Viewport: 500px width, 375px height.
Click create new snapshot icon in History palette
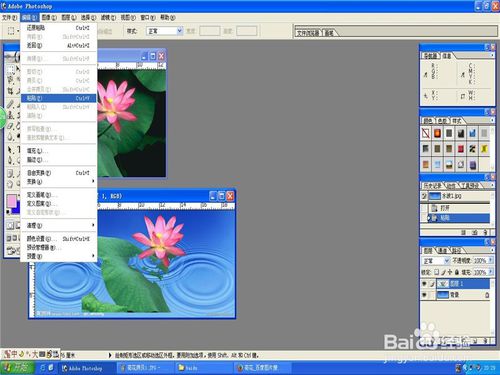tap(475, 232)
